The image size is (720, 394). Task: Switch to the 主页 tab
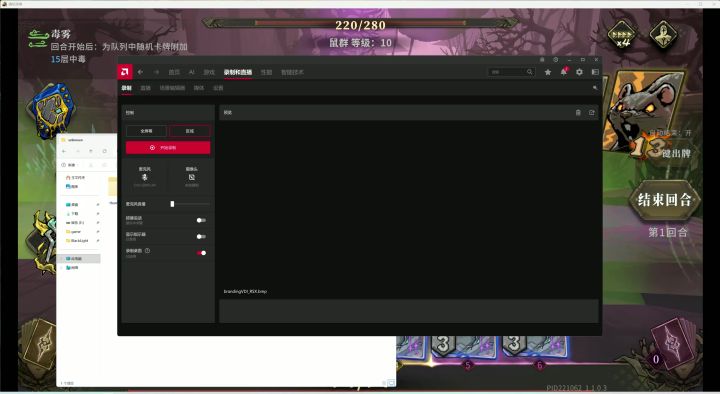(174, 72)
